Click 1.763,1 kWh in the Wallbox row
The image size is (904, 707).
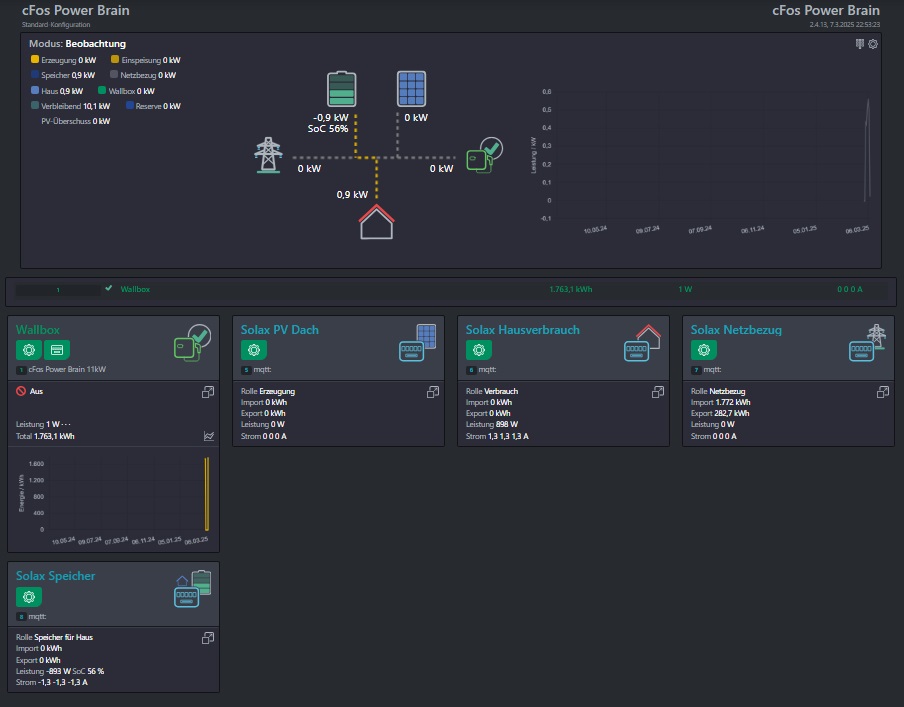point(571,289)
